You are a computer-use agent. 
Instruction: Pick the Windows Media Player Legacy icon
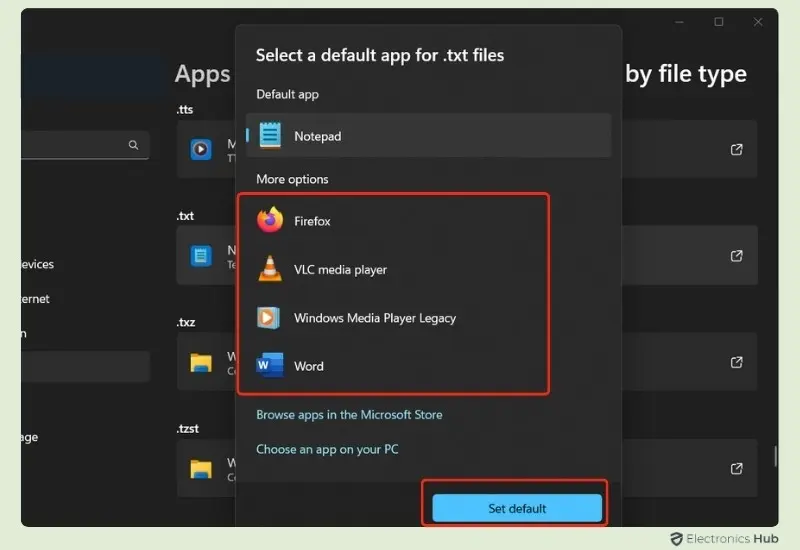click(270, 318)
